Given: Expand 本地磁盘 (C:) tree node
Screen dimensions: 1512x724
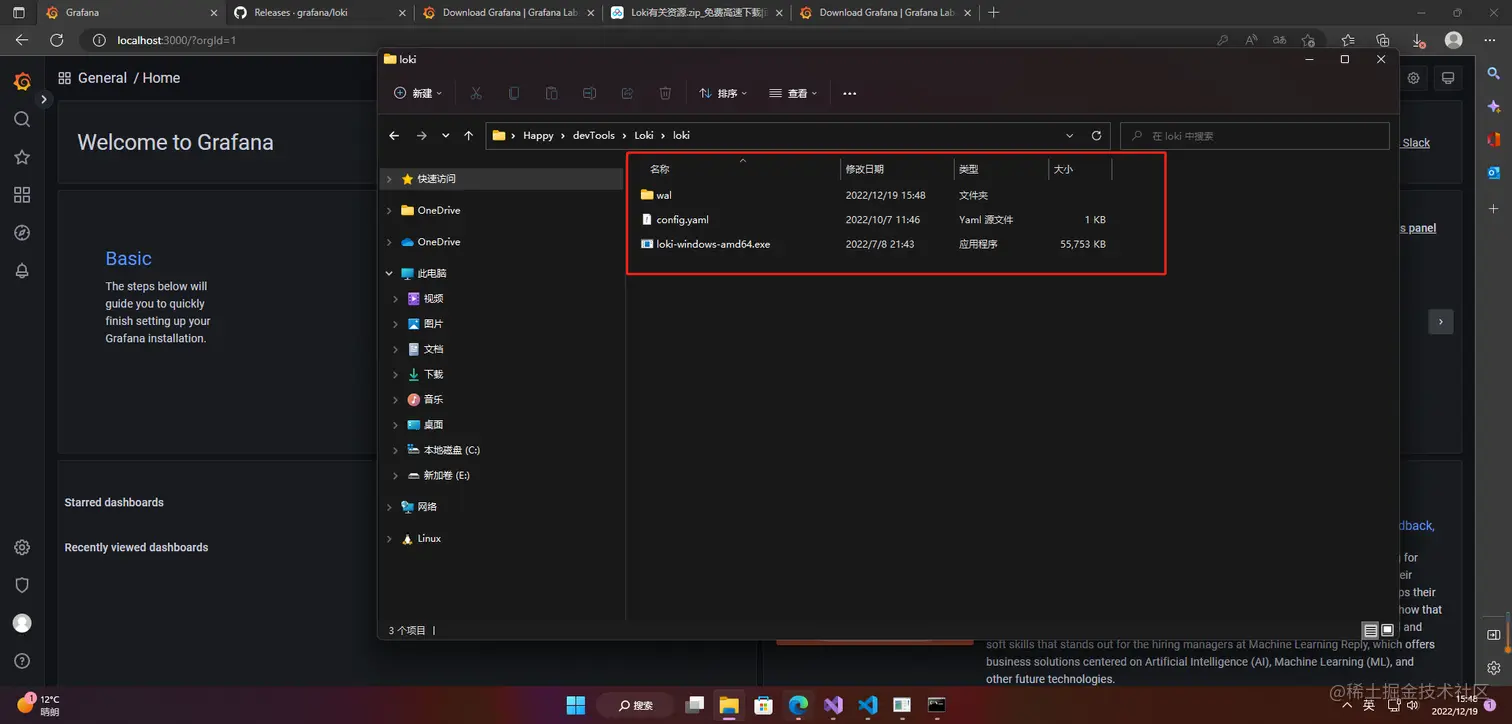Looking at the screenshot, I should click(x=397, y=450).
